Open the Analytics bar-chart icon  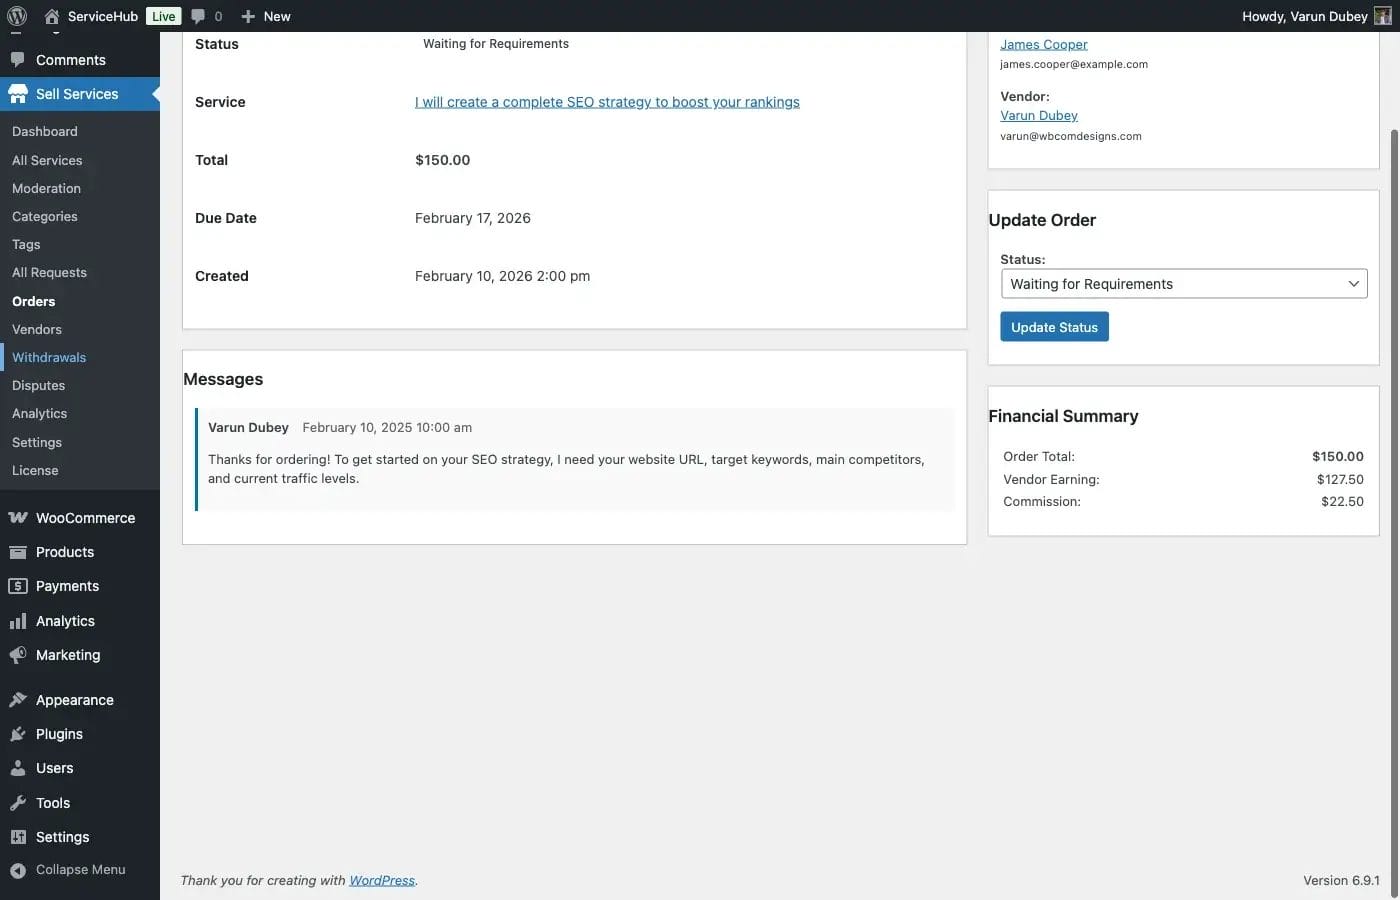(x=20, y=620)
